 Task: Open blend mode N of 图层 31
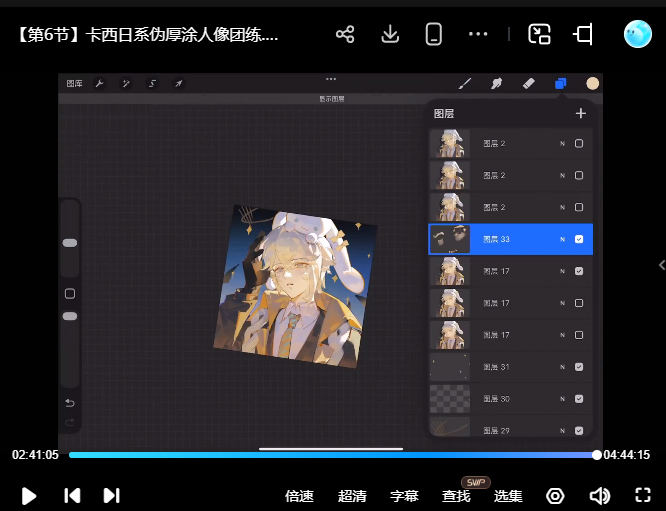[x=562, y=367]
